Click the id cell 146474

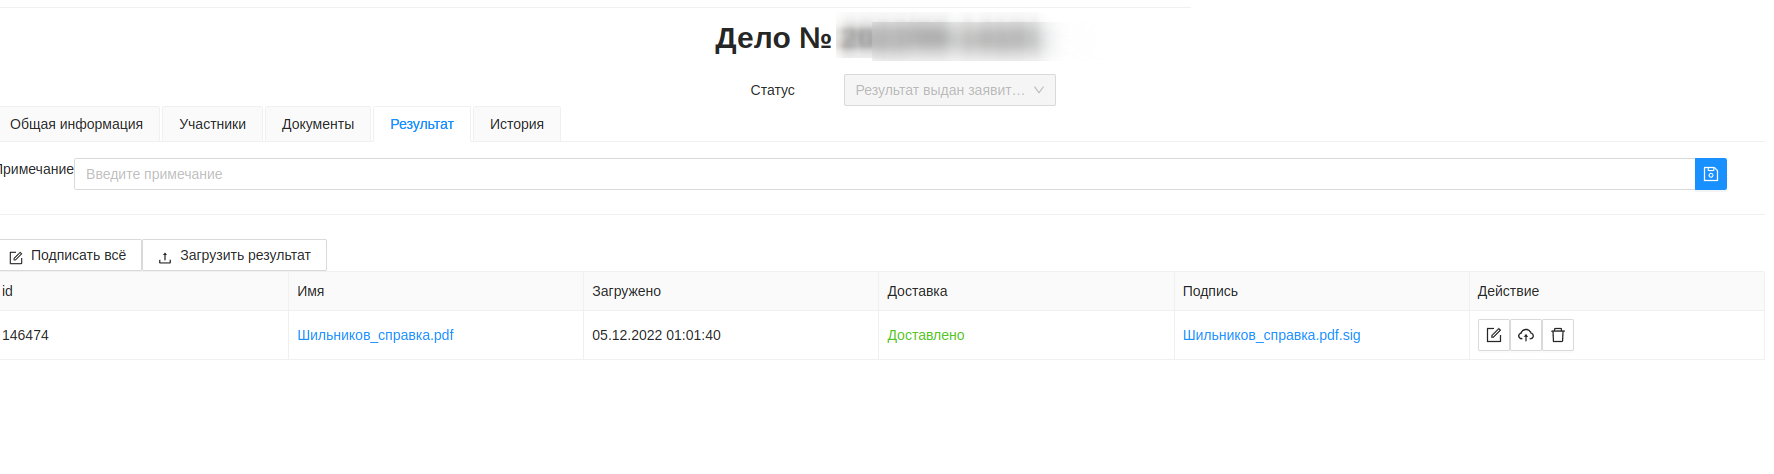[x=26, y=335]
